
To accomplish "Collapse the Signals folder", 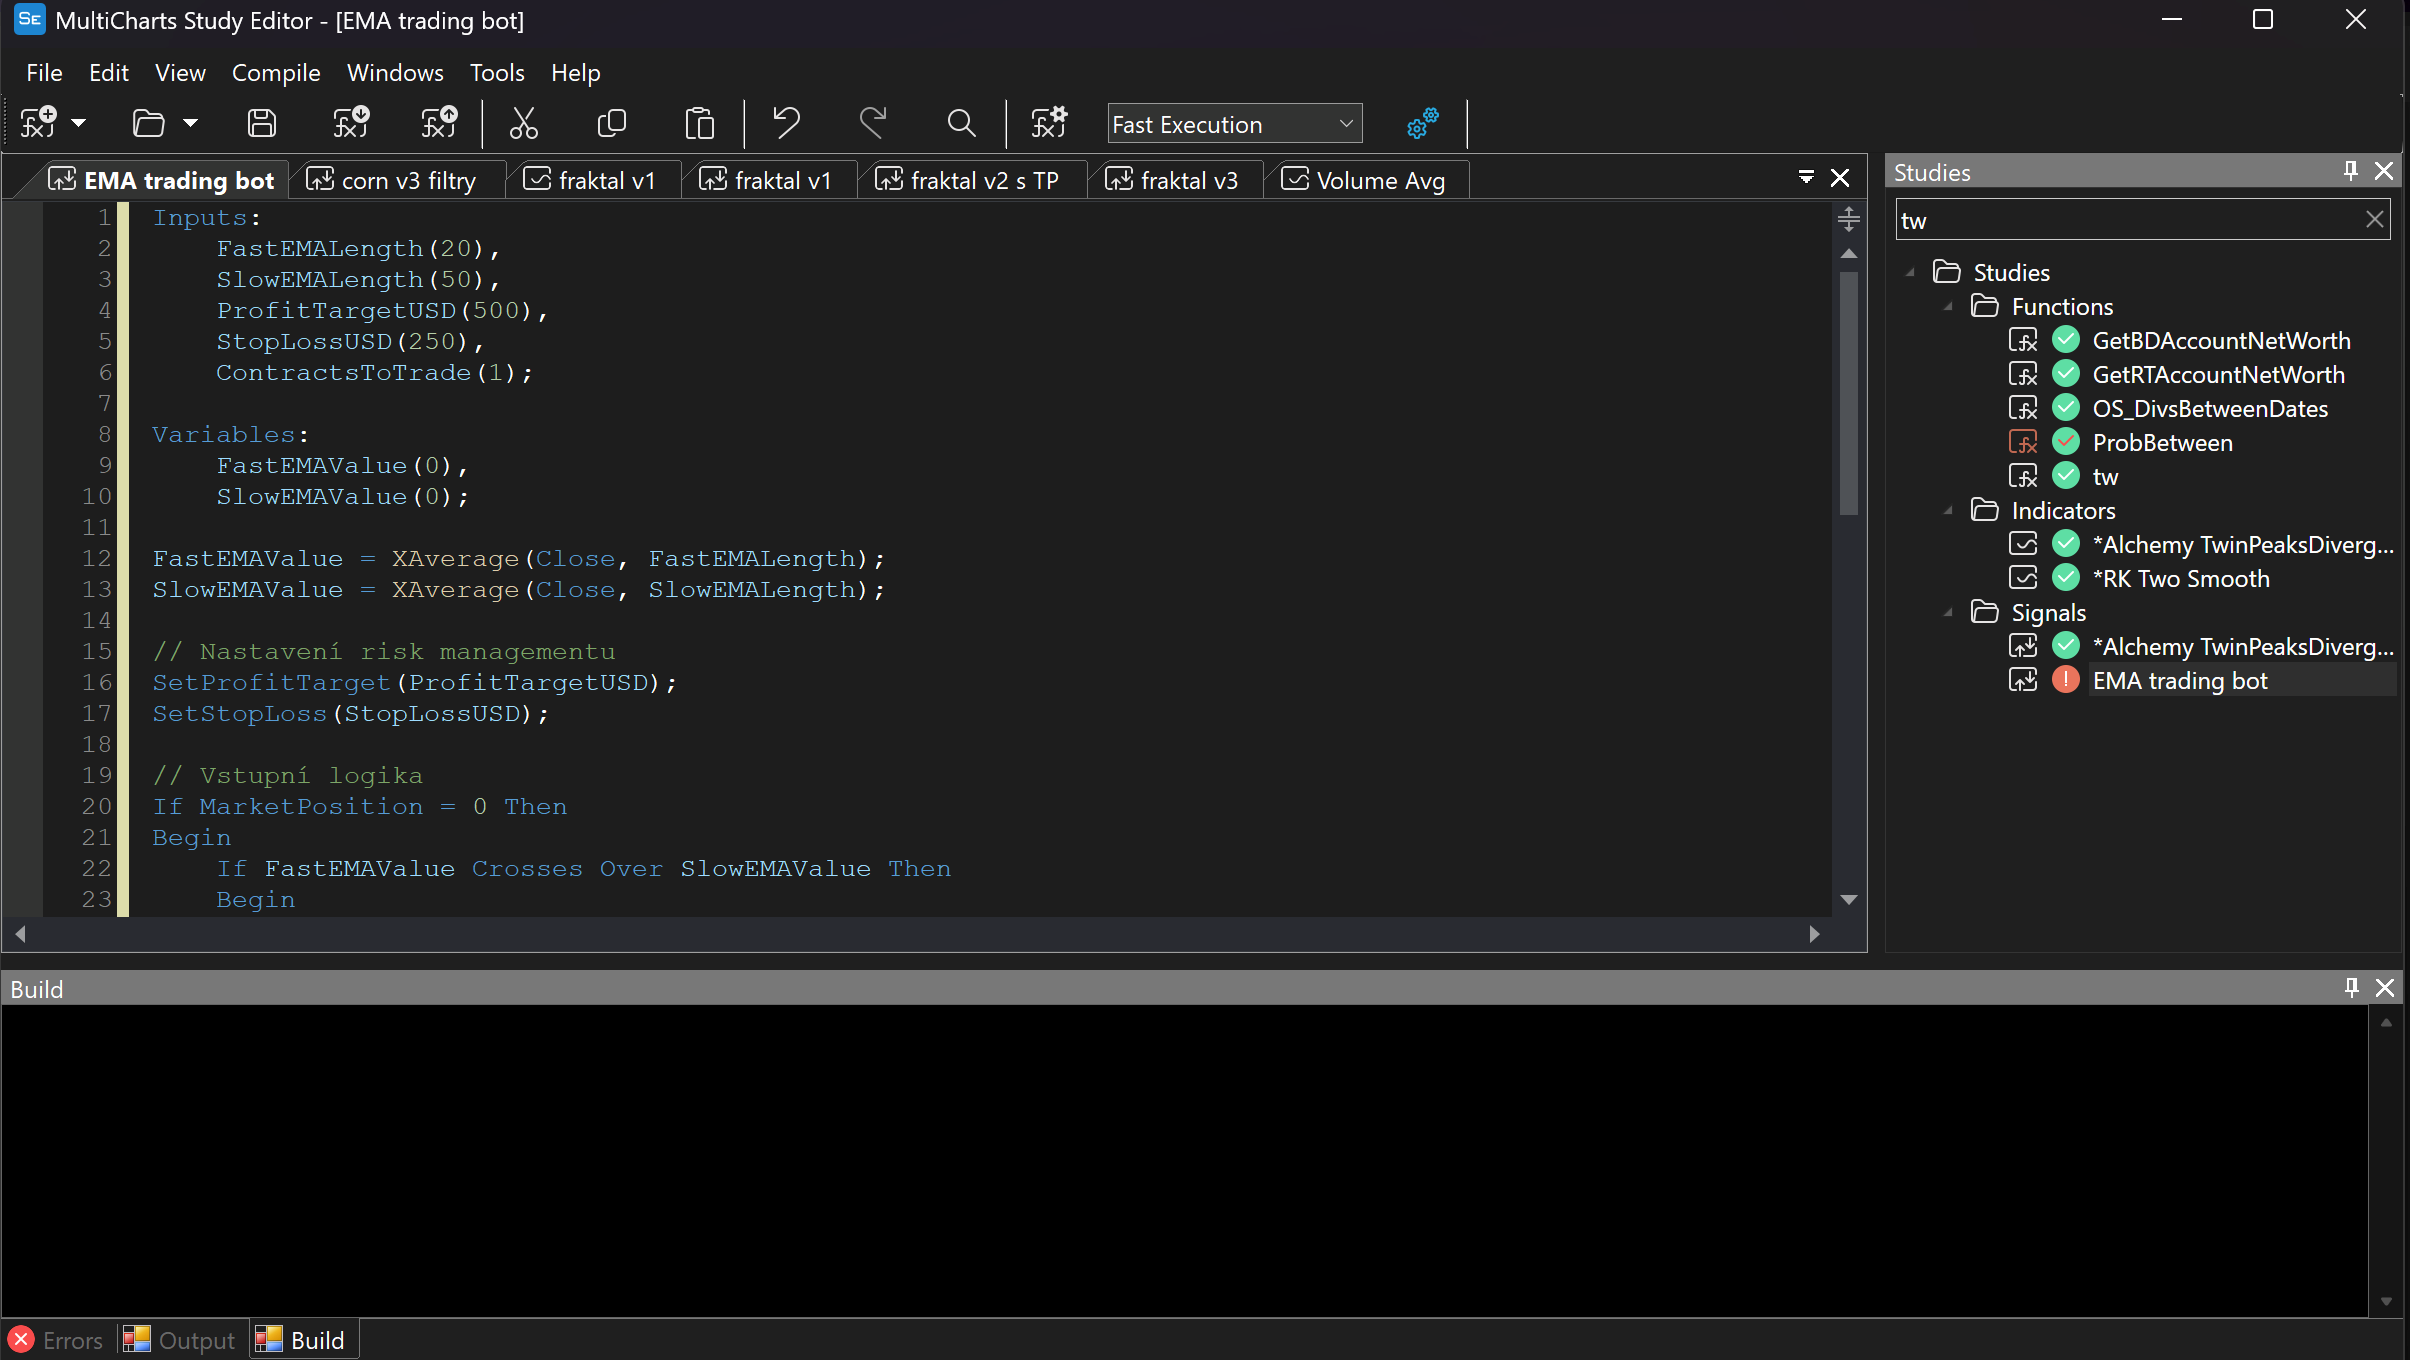I will 1948,612.
